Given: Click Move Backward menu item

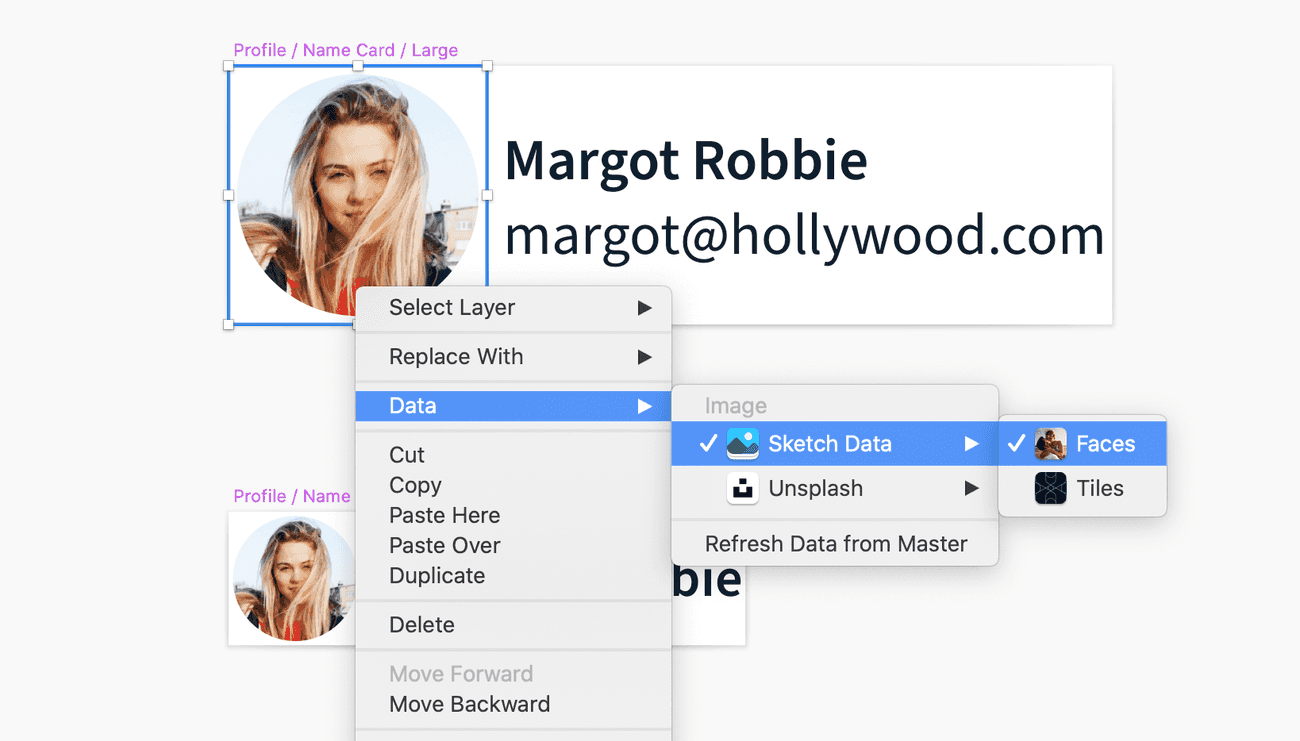Looking at the screenshot, I should [x=469, y=704].
